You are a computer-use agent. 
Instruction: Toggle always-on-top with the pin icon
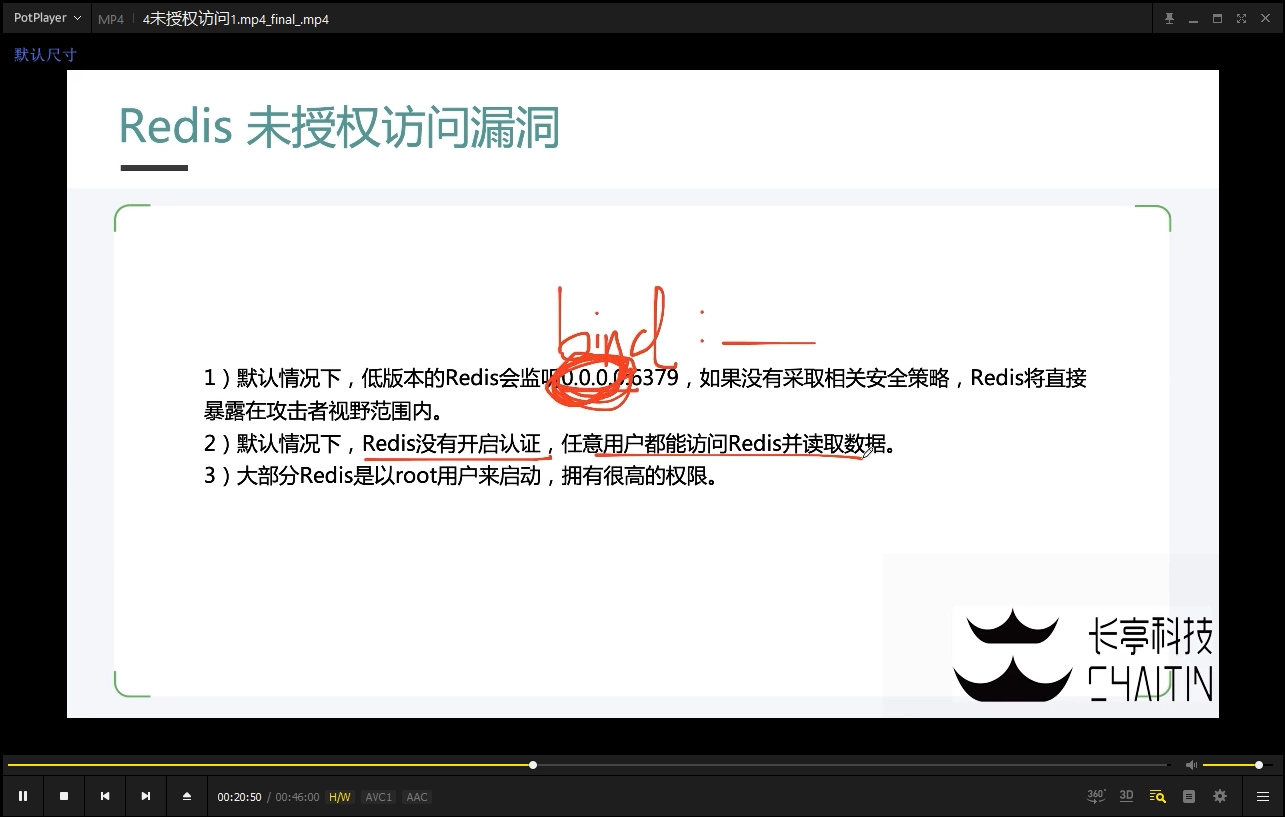(1168, 17)
